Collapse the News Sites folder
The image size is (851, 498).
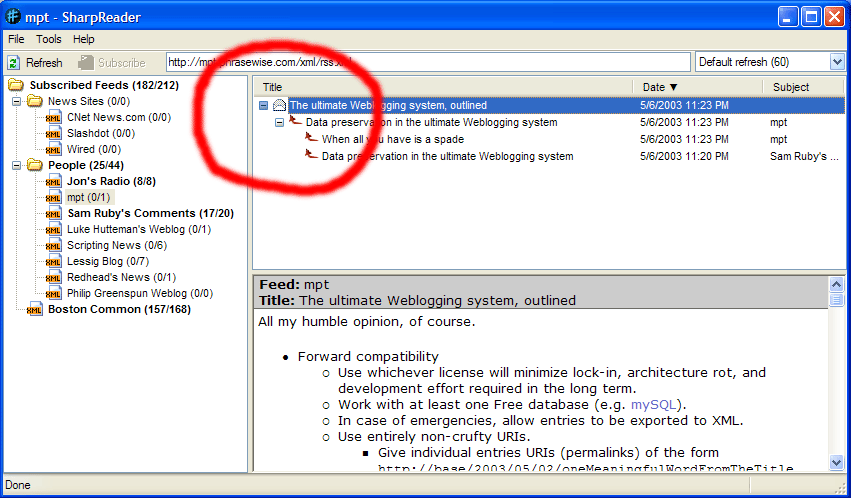pos(17,101)
